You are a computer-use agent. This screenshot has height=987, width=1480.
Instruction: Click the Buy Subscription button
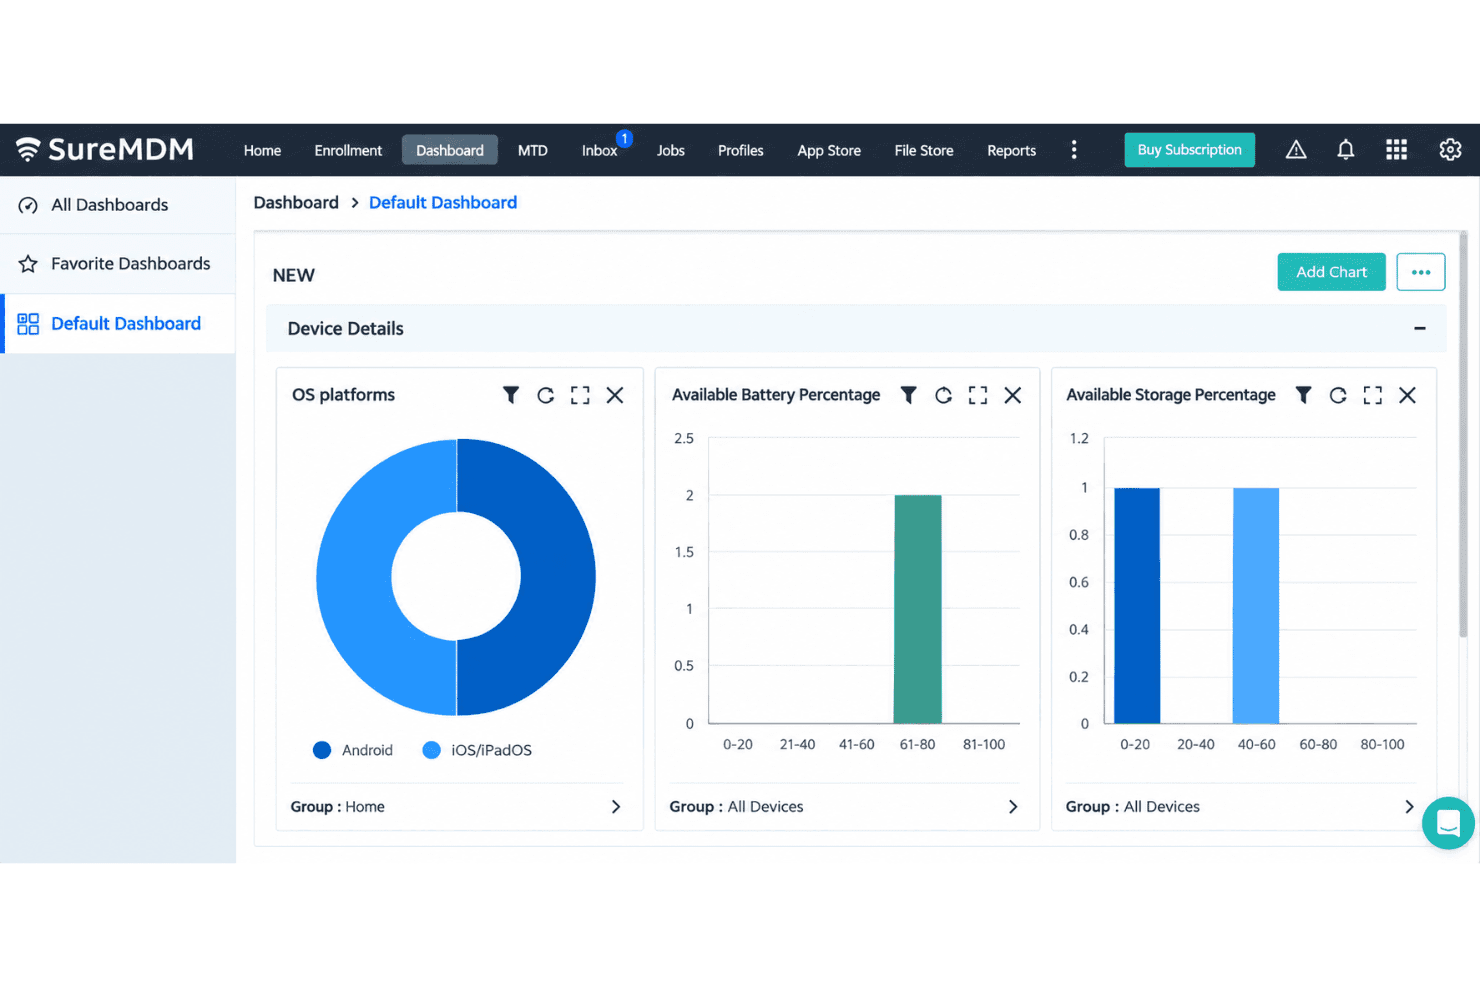tap(1189, 150)
